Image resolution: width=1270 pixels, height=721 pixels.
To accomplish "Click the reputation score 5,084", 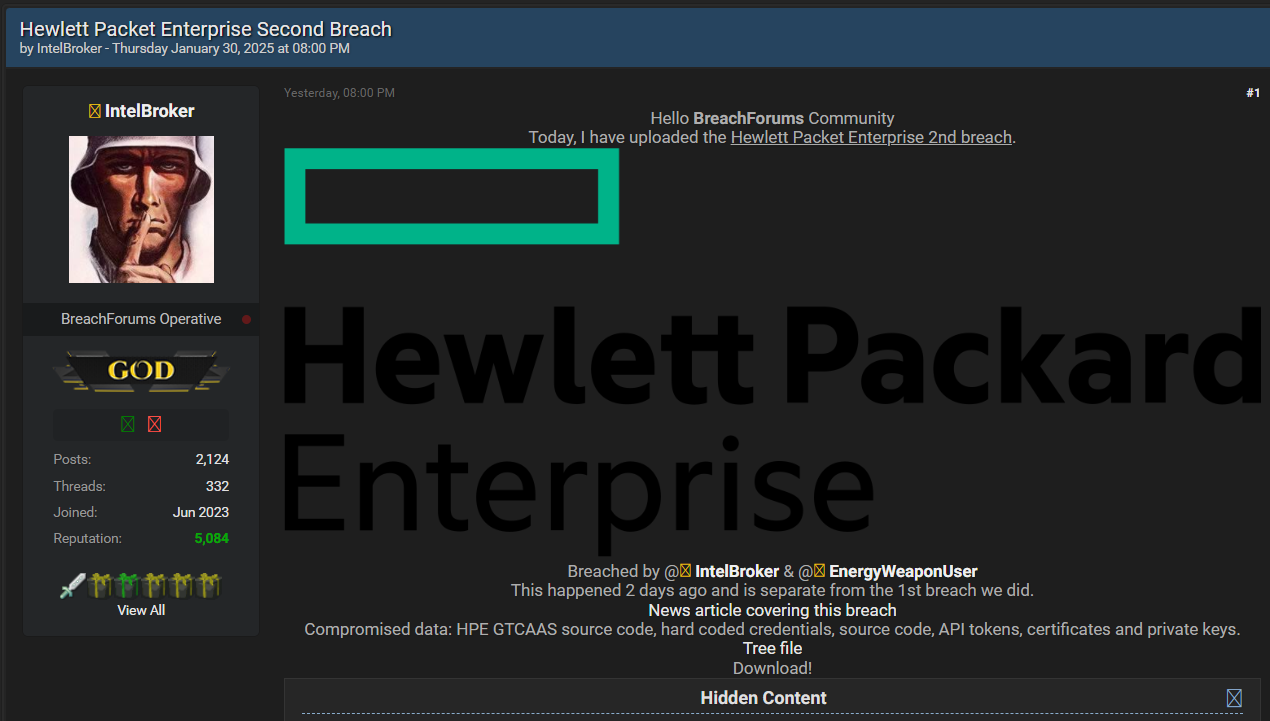I will pos(212,538).
